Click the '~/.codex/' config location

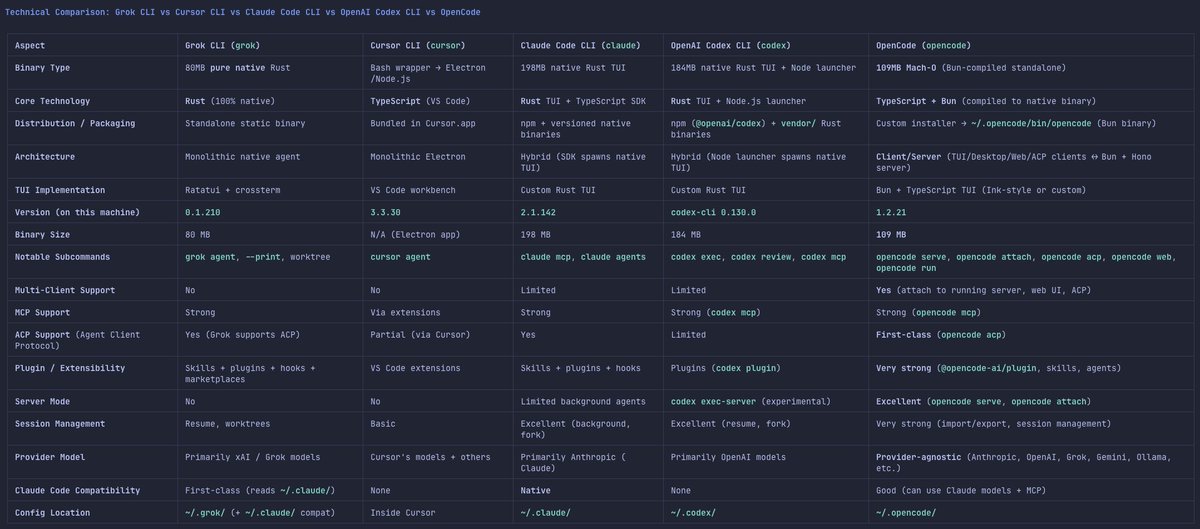[693, 512]
